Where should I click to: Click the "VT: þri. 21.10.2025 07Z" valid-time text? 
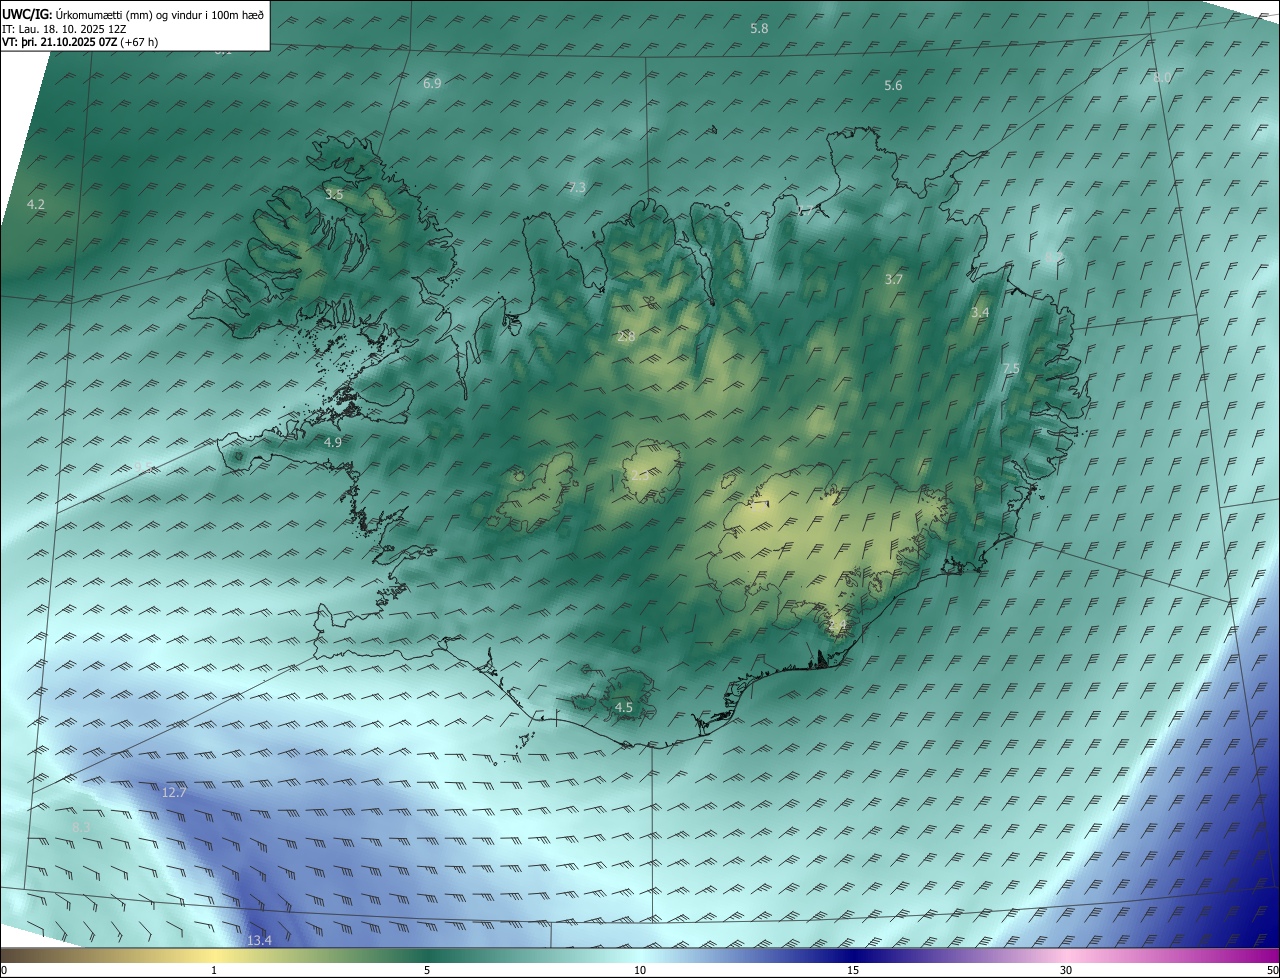pos(59,42)
